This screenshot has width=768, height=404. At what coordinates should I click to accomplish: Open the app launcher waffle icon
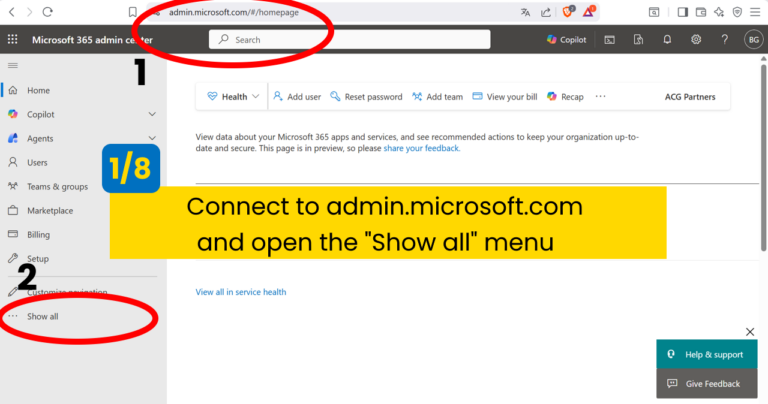pyautogui.click(x=13, y=39)
